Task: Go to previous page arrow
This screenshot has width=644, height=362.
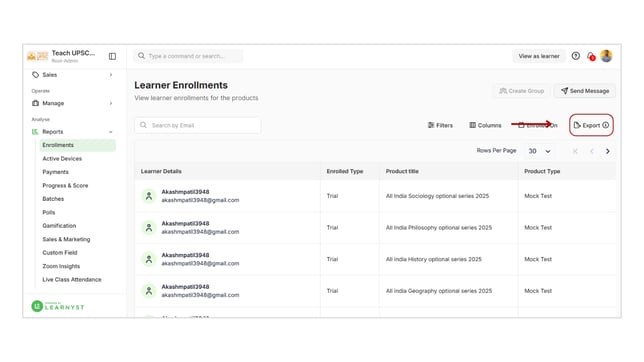Action: click(x=591, y=151)
